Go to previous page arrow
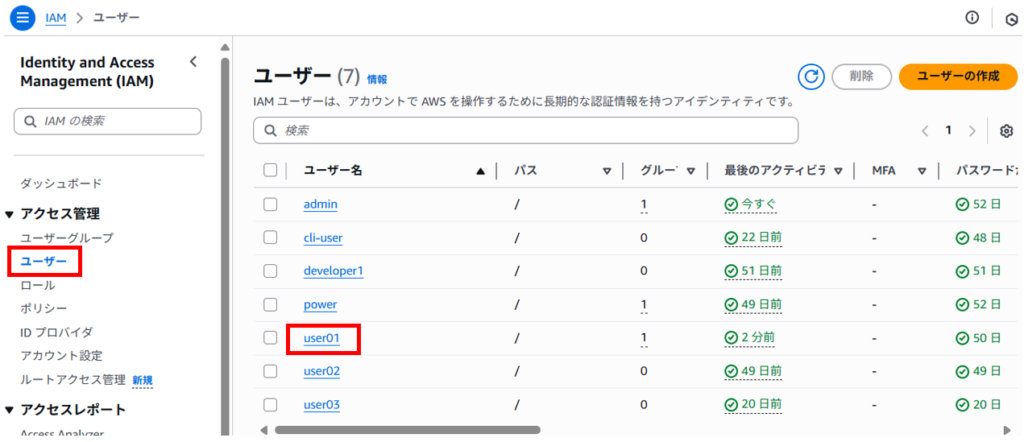This screenshot has height=442, width=1024. click(x=925, y=131)
